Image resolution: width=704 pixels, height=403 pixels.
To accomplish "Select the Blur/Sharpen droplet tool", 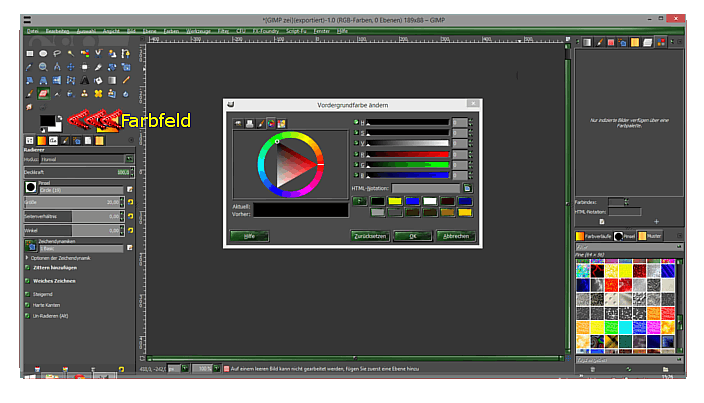I will 126,94.
